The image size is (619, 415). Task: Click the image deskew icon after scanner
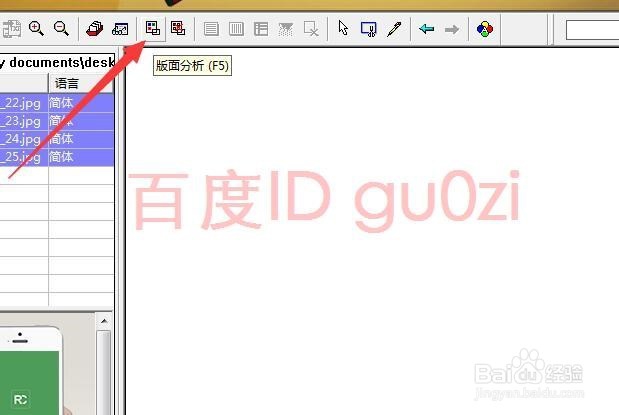tap(120, 29)
